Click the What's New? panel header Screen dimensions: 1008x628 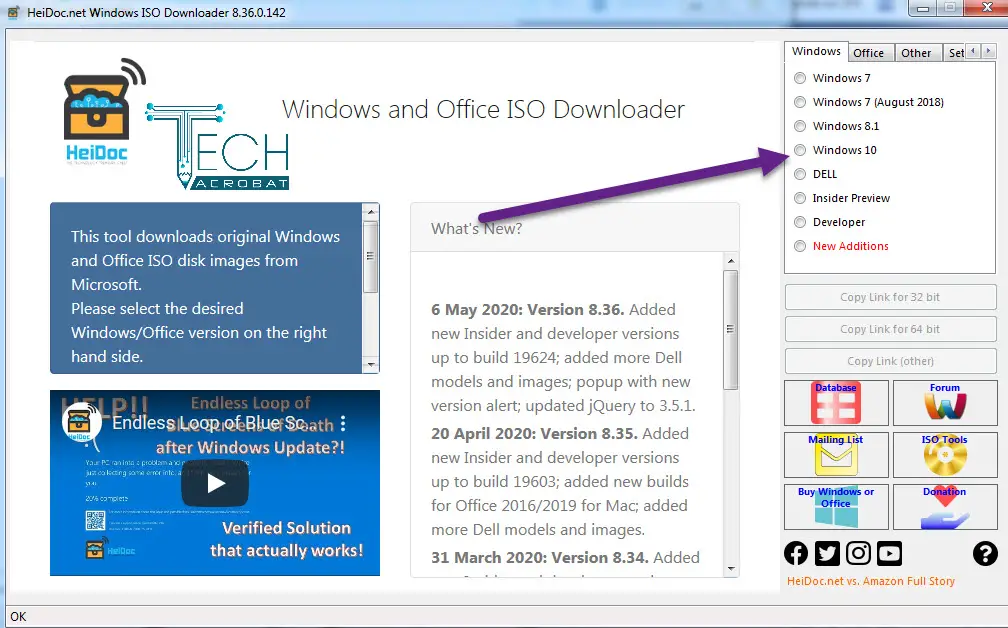pos(575,228)
